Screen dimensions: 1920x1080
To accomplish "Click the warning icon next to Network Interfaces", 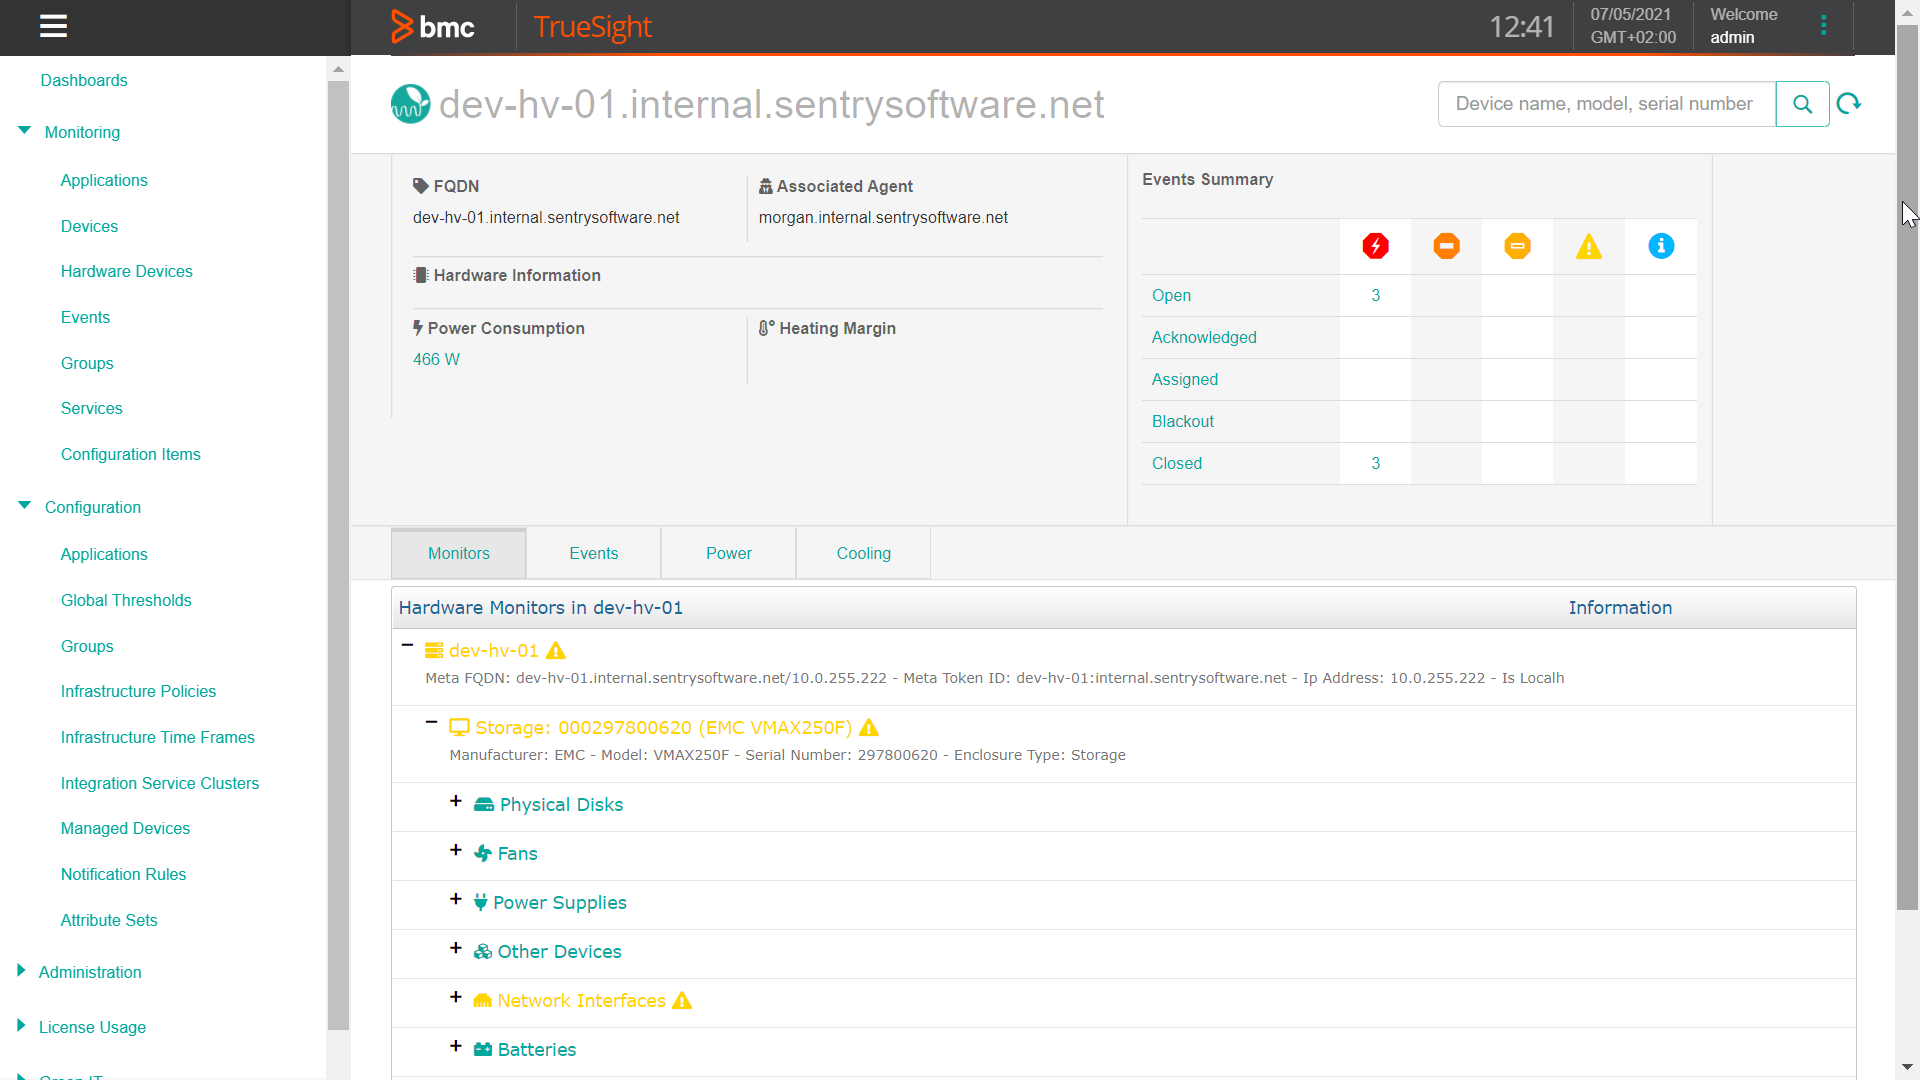I will (x=683, y=1001).
